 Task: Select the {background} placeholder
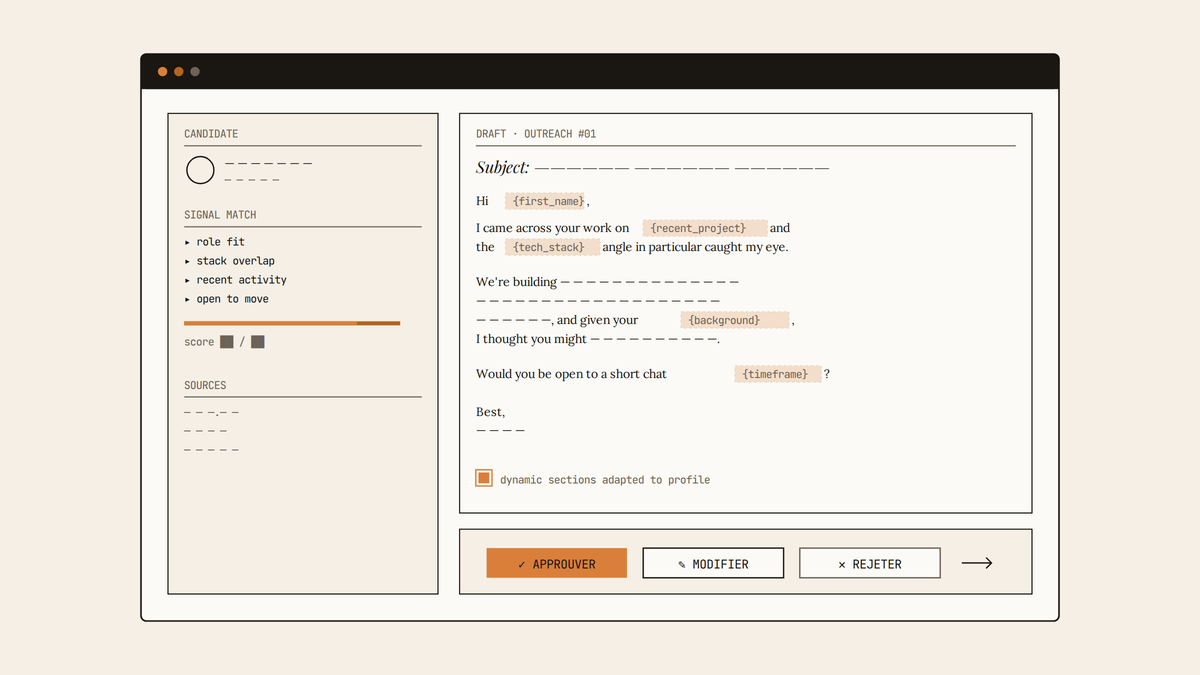(x=735, y=320)
